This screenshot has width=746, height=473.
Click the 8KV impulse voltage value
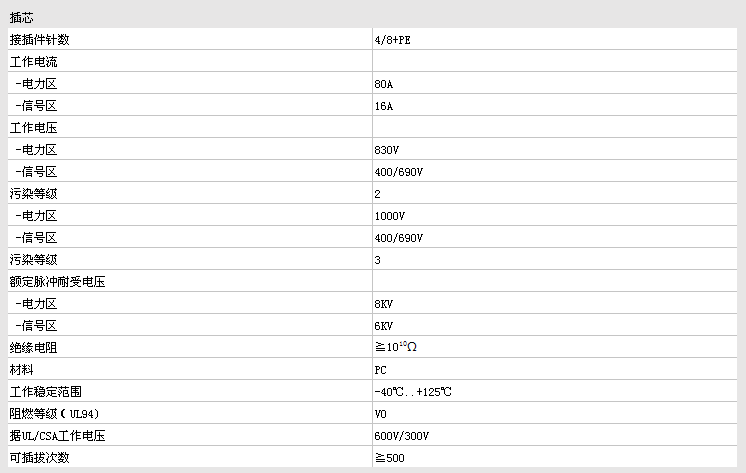[383, 304]
